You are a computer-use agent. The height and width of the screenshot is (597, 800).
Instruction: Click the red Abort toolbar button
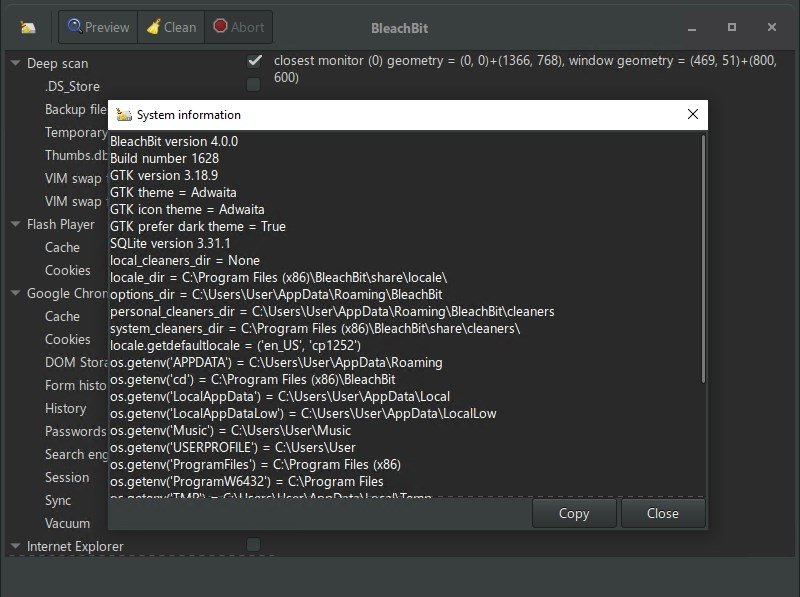coord(238,27)
